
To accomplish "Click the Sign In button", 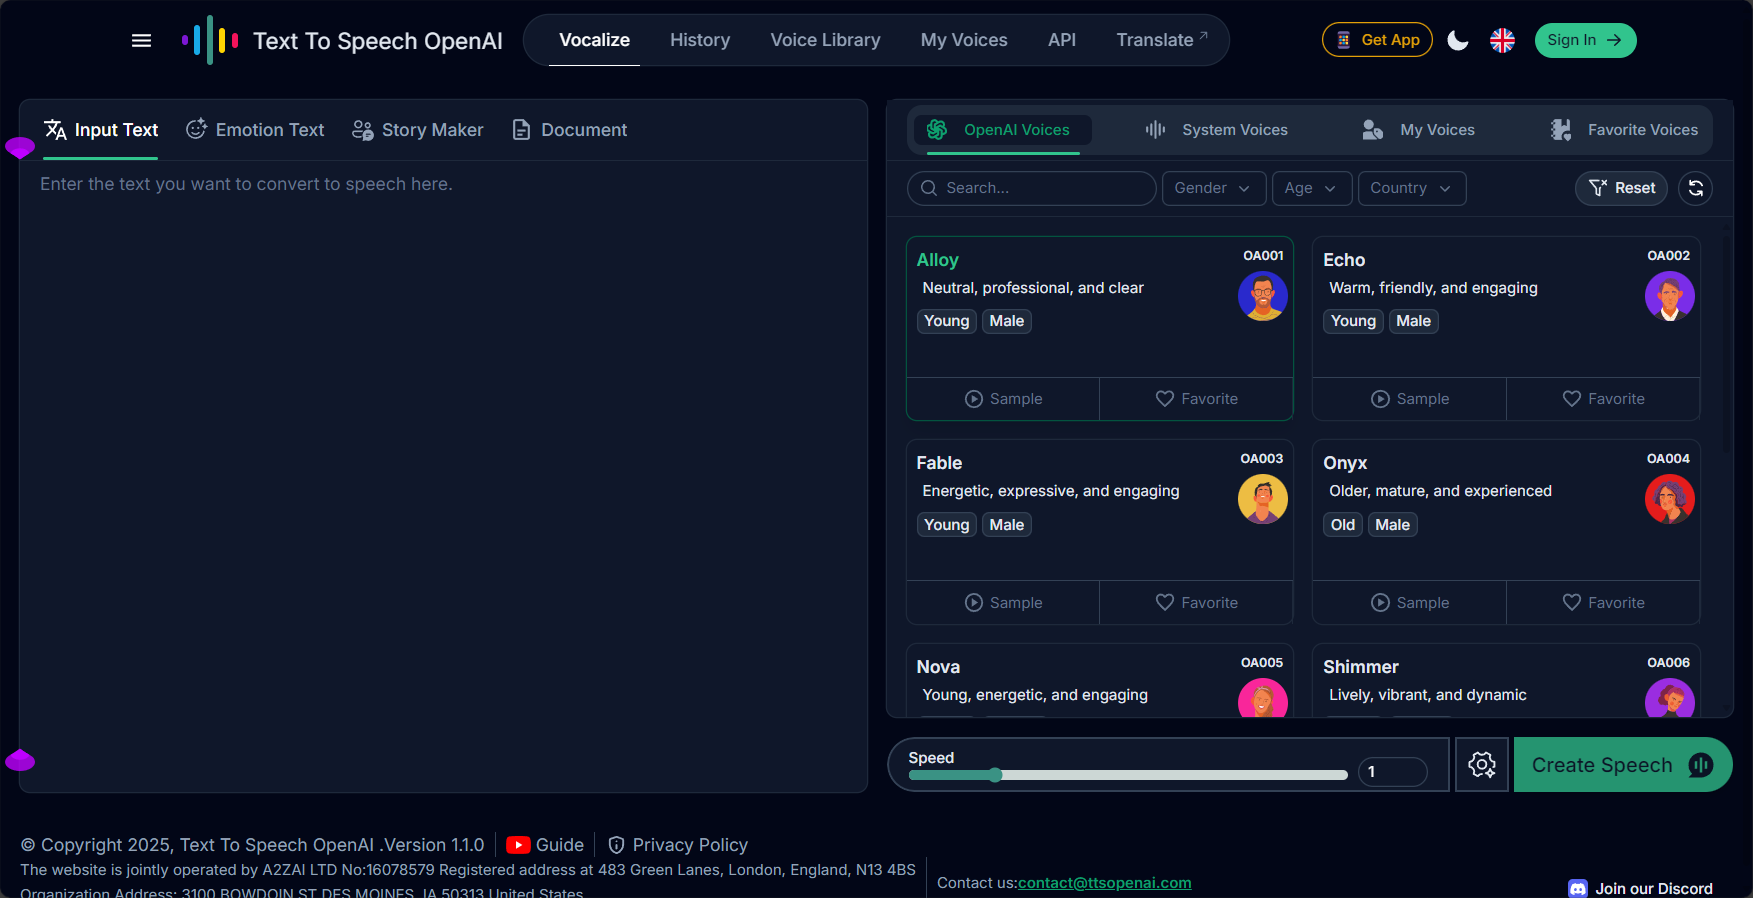I will point(1585,40).
